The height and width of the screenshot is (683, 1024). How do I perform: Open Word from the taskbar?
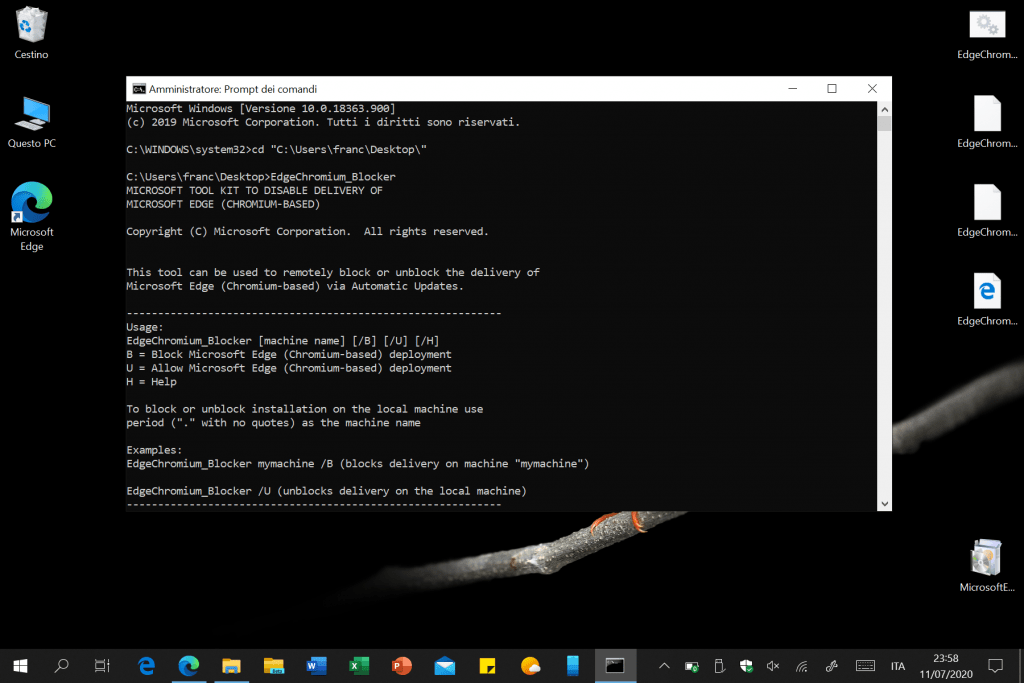[x=316, y=665]
